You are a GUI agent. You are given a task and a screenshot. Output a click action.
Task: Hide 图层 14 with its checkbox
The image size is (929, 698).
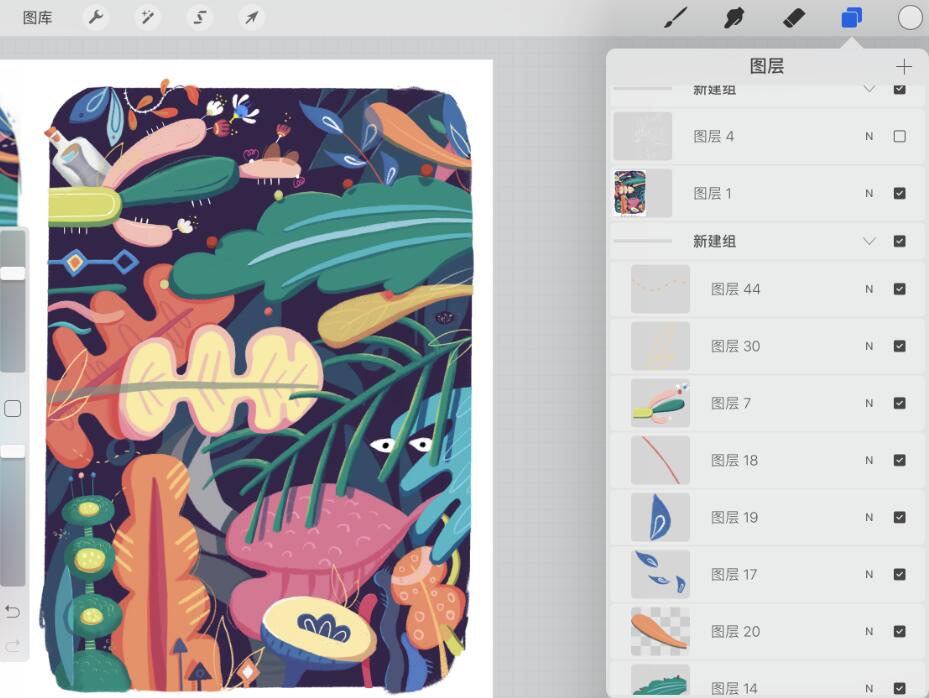coord(899,689)
